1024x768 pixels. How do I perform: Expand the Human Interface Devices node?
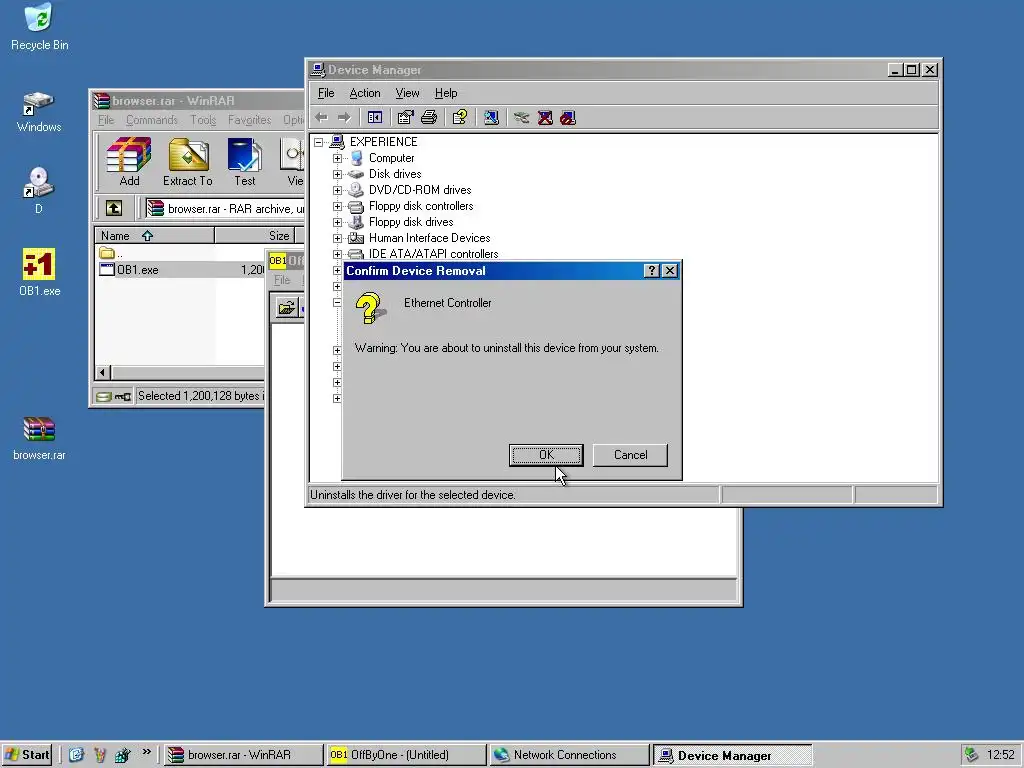pyautogui.click(x=337, y=238)
